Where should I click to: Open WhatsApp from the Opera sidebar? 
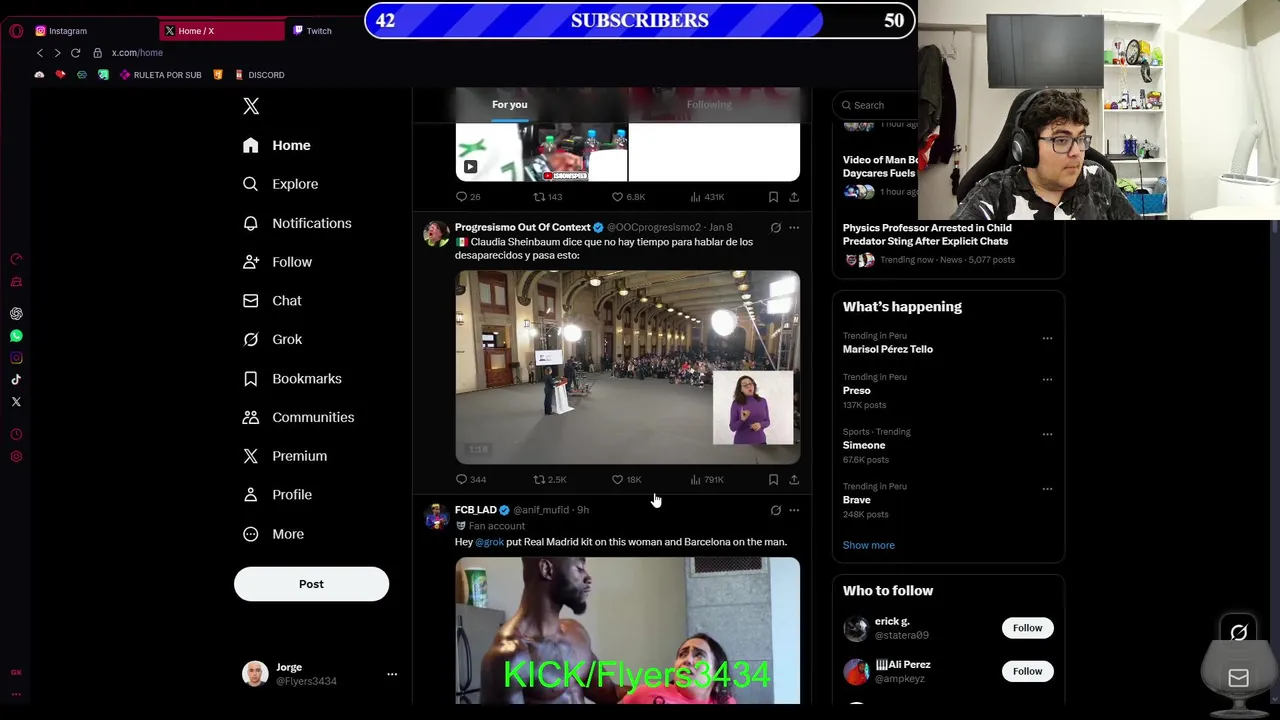pyautogui.click(x=16, y=336)
